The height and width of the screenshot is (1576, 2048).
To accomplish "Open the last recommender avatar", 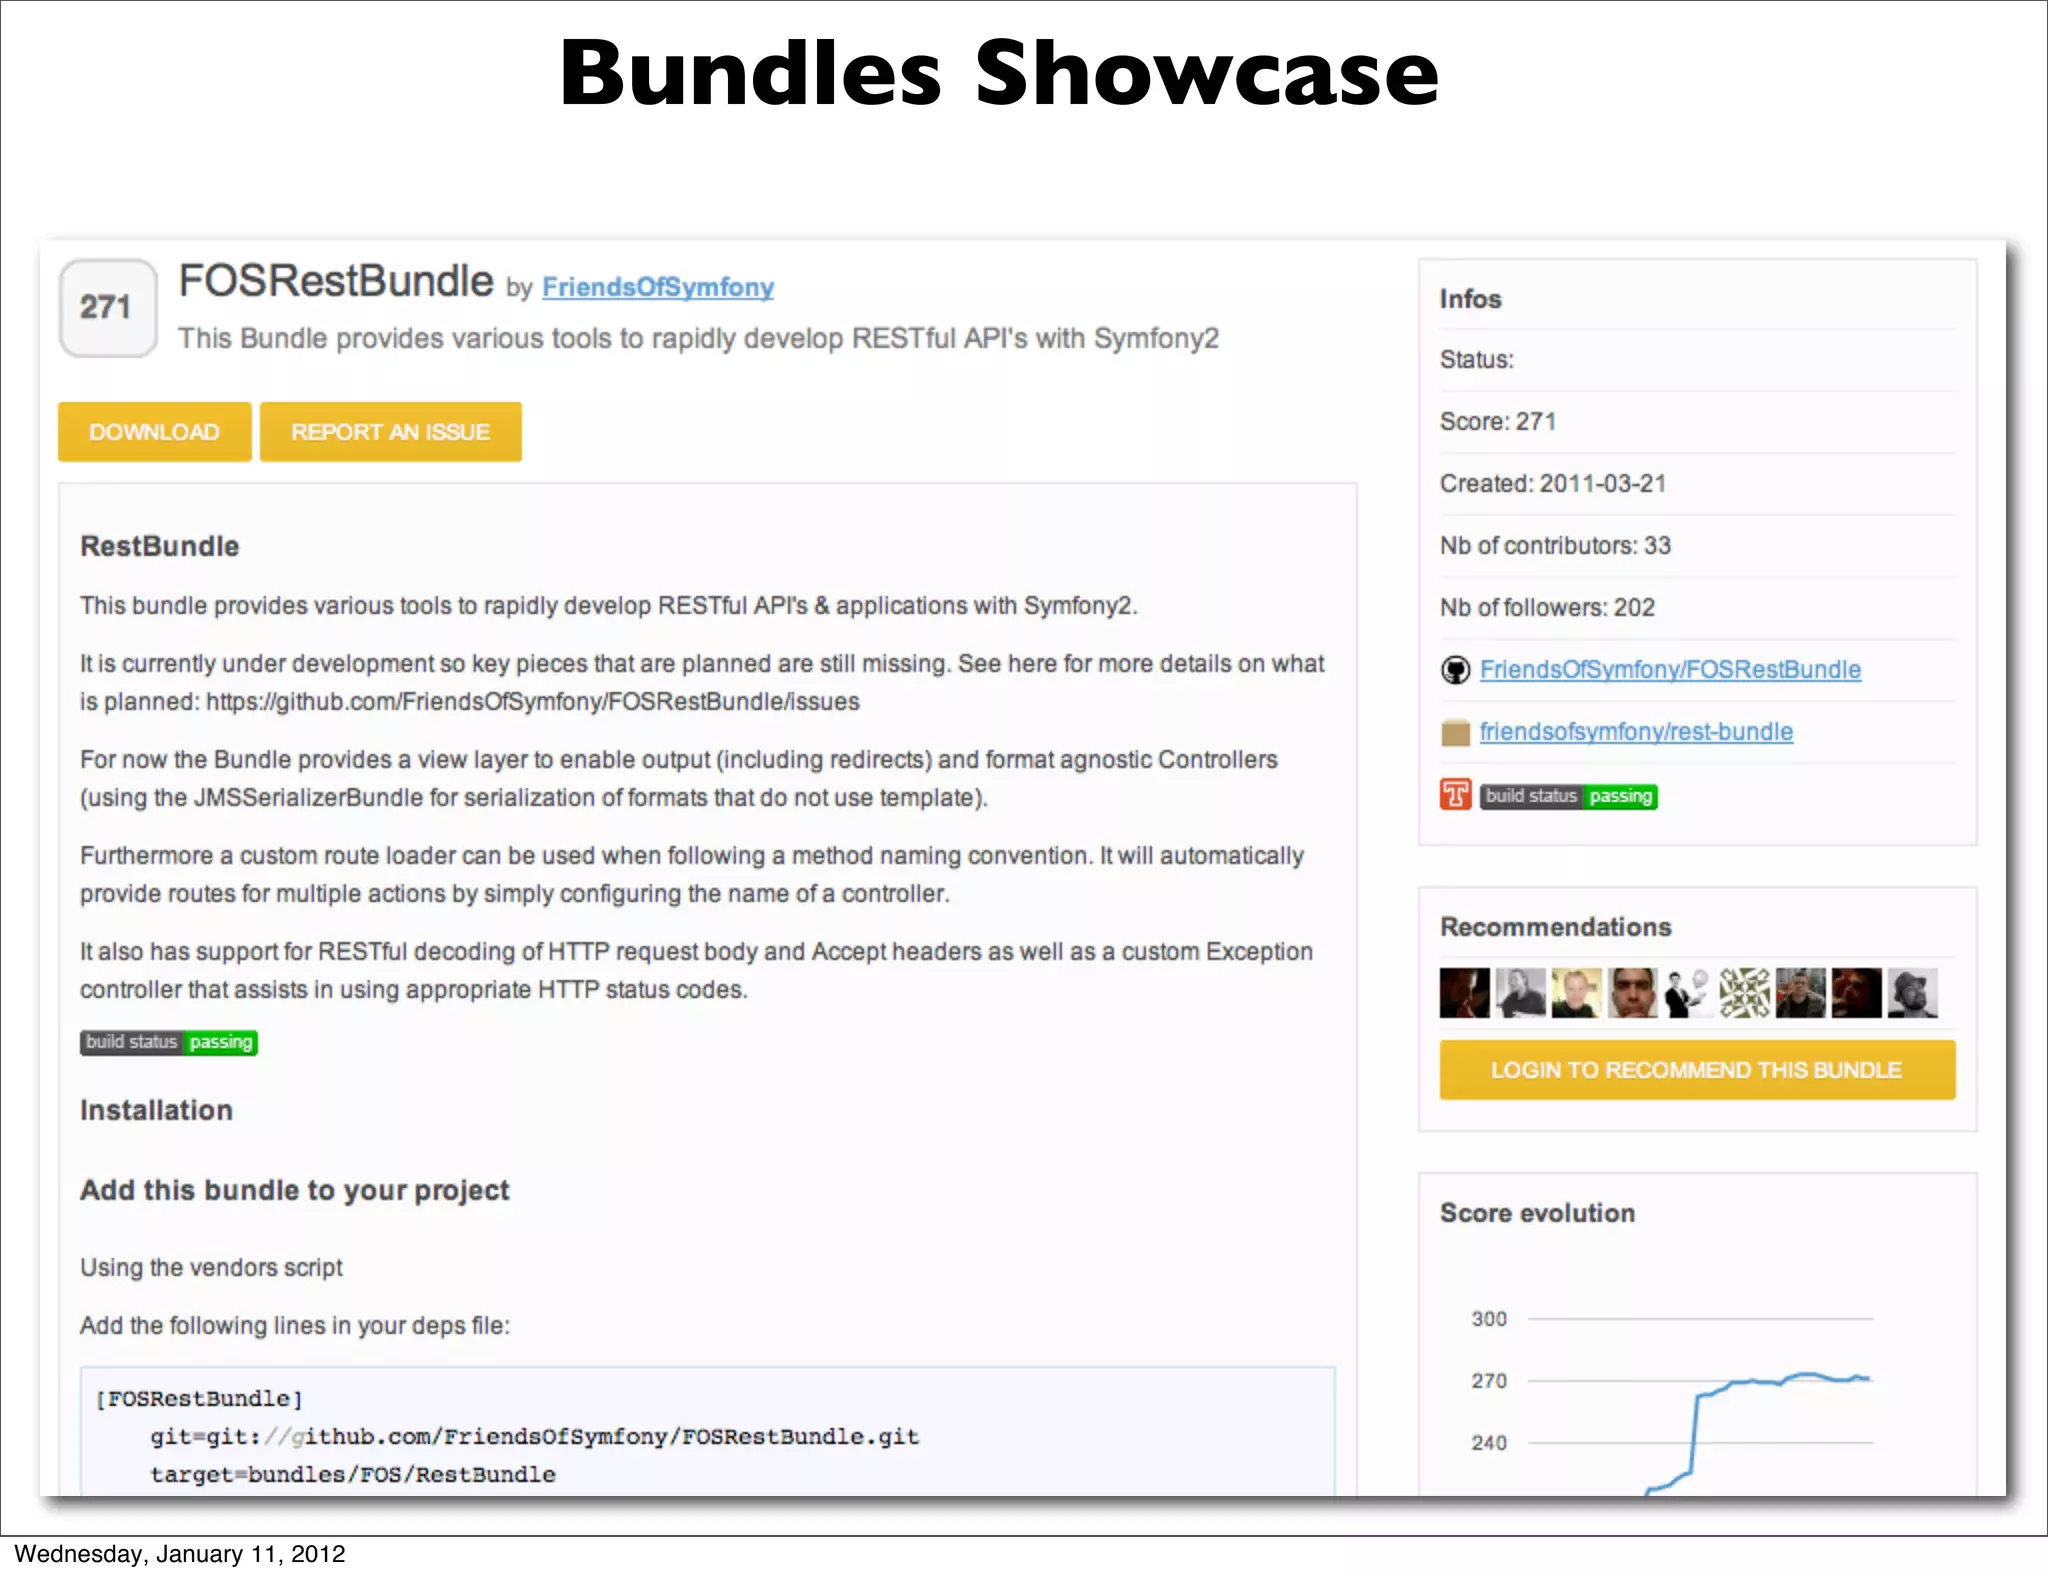I will tap(1913, 993).
